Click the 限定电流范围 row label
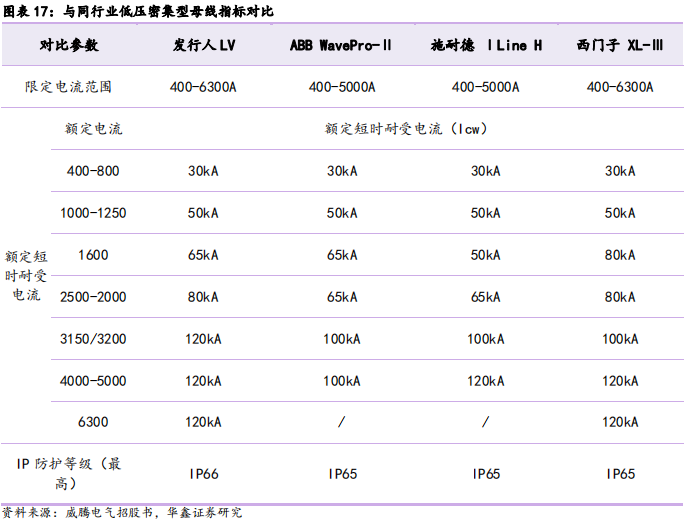 click(68, 87)
